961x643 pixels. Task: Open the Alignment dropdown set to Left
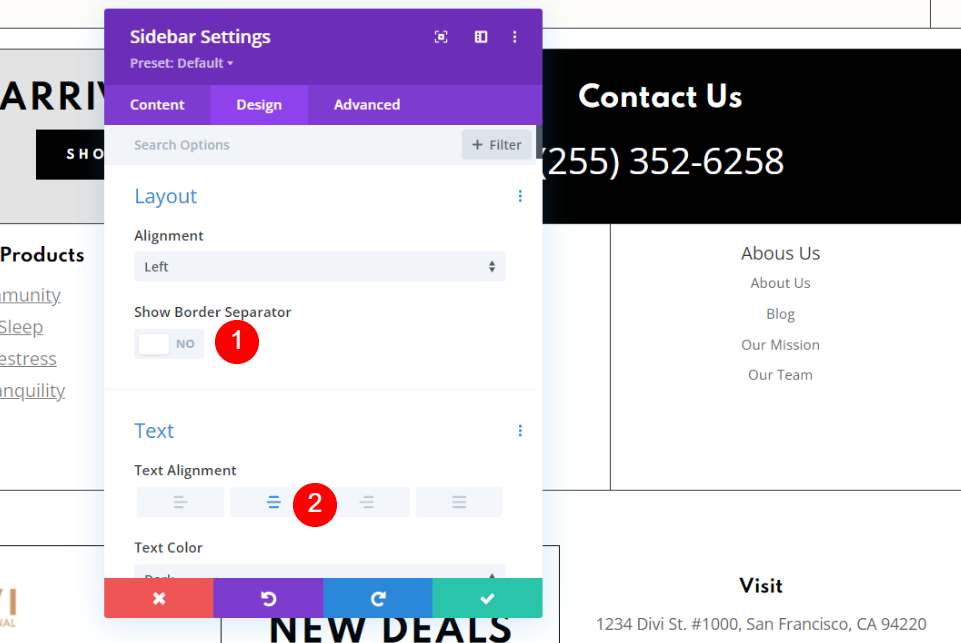(320, 267)
